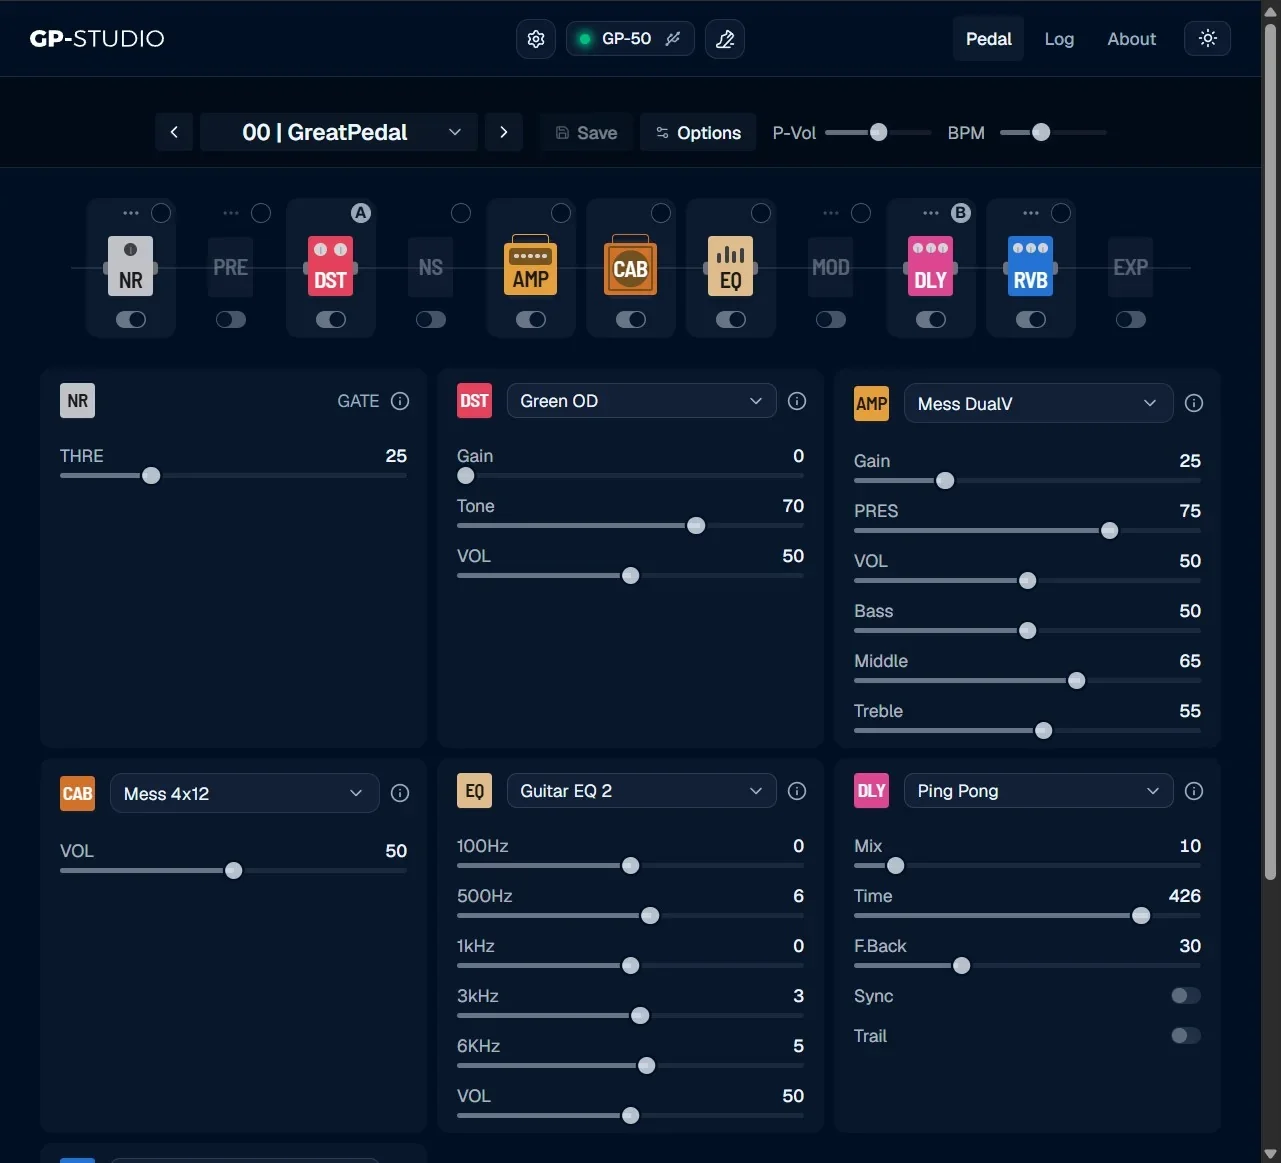Go to the next preset arrow
1281x1163 pixels.
504,132
